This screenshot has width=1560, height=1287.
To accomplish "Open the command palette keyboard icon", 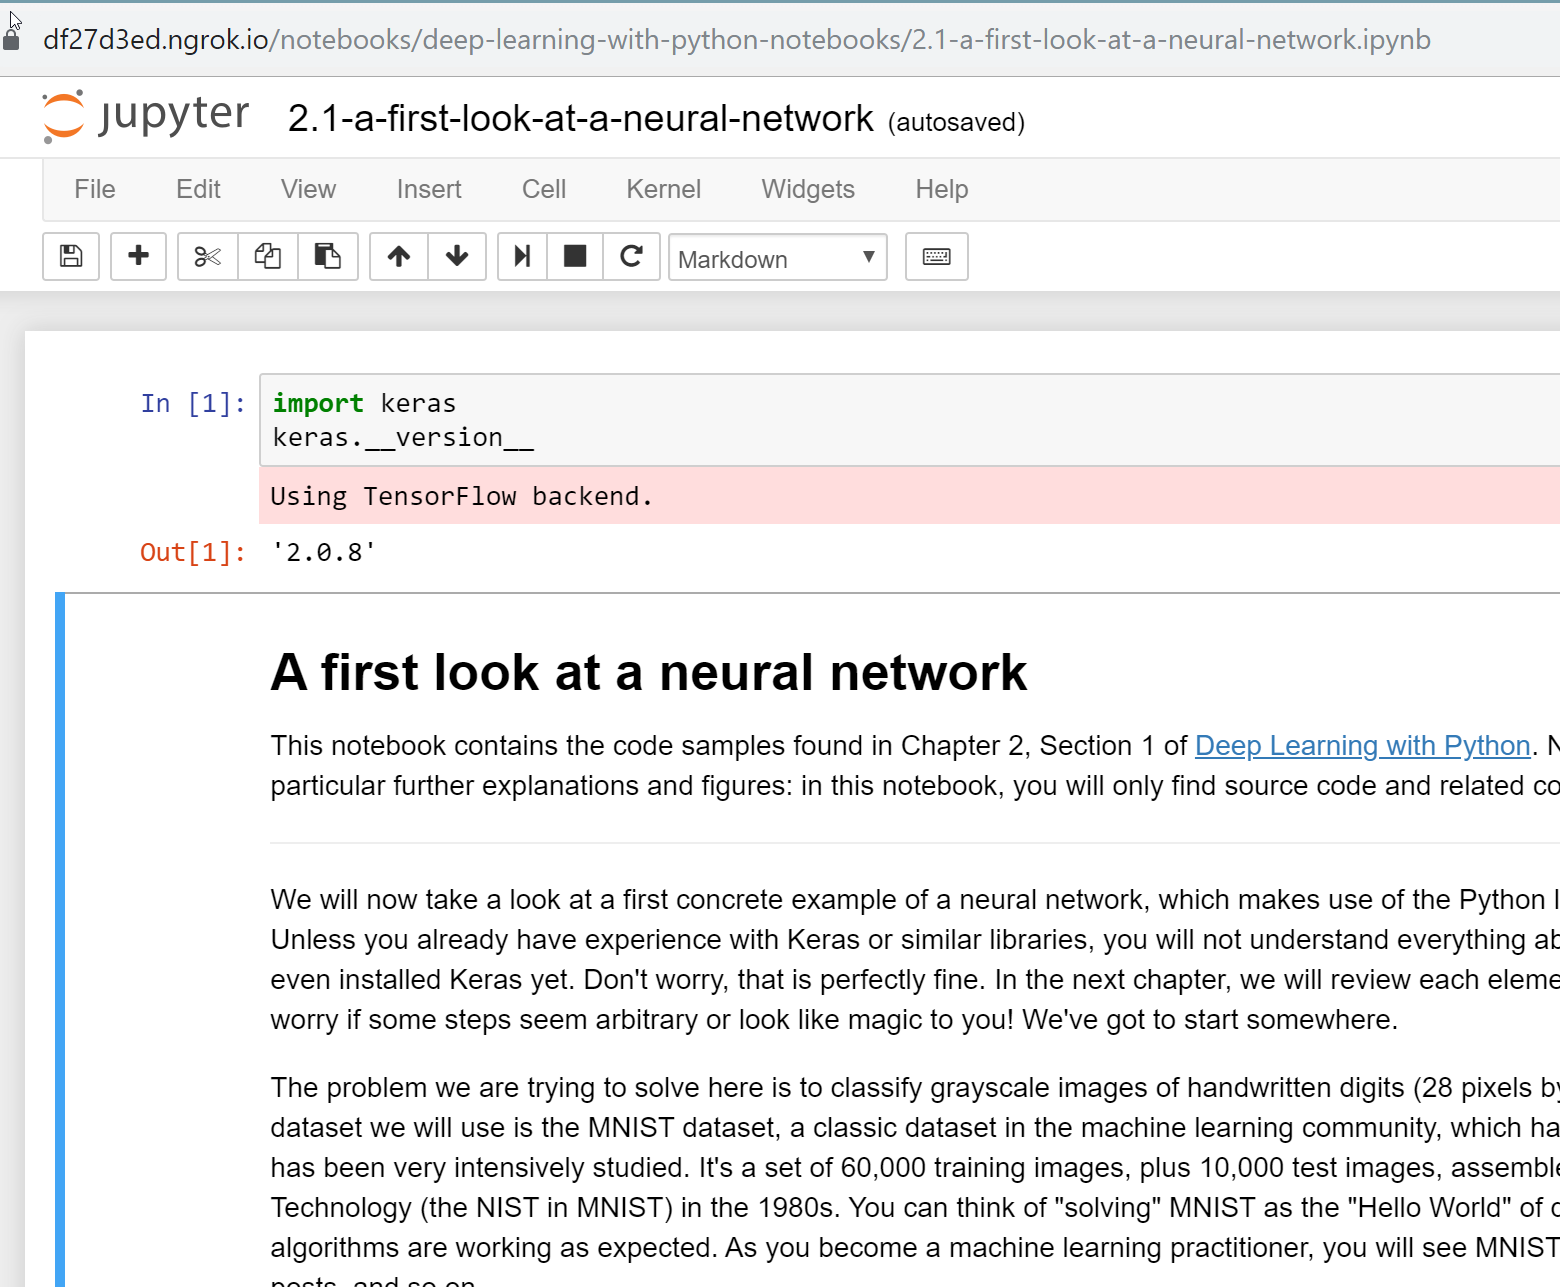I will (x=937, y=257).
